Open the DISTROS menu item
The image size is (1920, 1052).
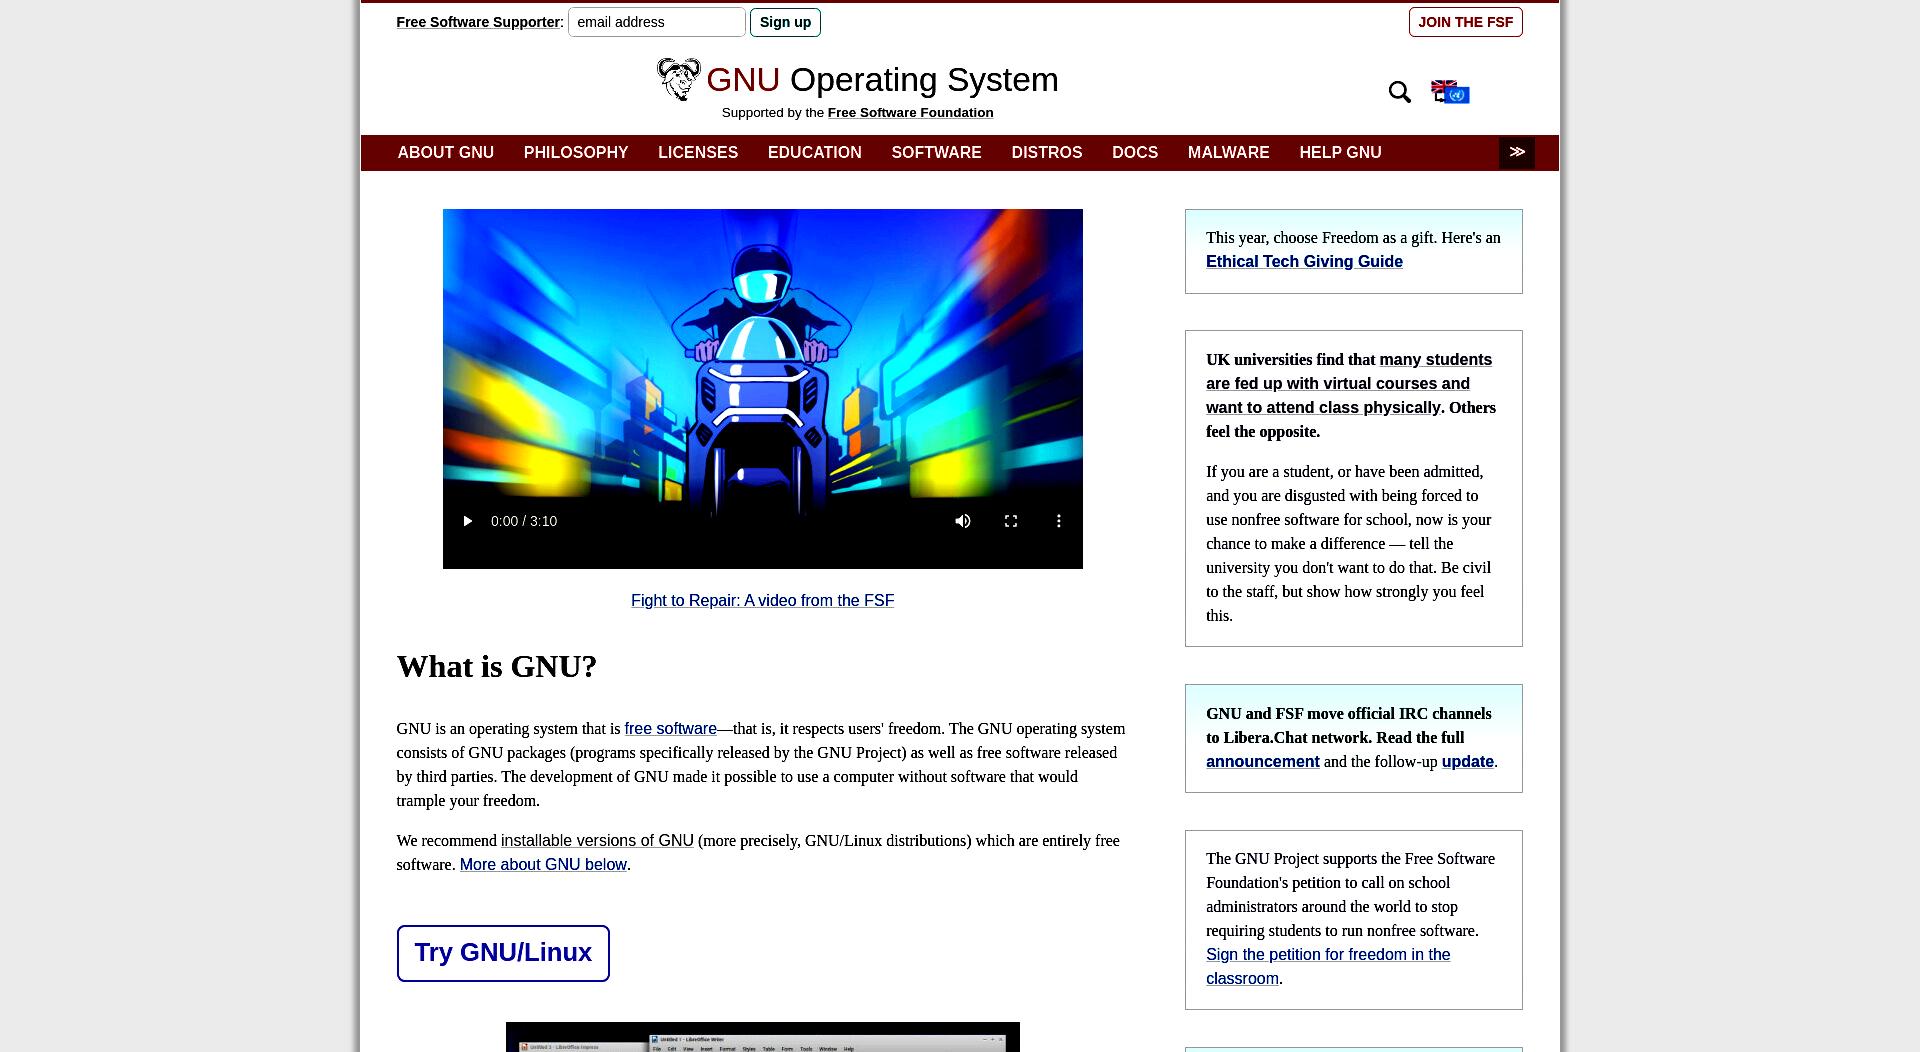point(1047,152)
